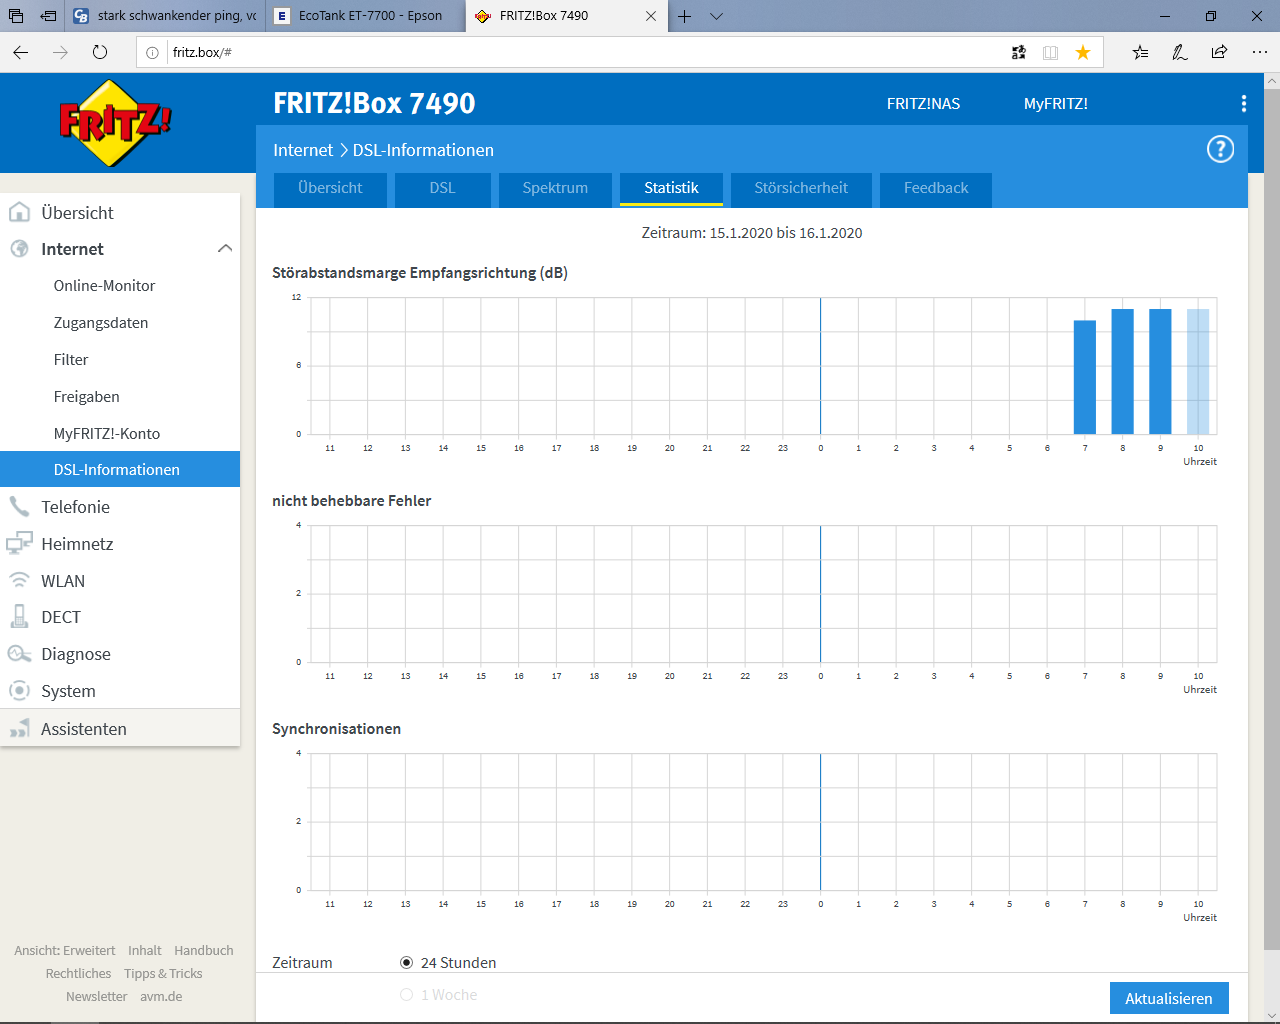The image size is (1280, 1024).
Task: Switch to the DSL tab
Action: (442, 188)
